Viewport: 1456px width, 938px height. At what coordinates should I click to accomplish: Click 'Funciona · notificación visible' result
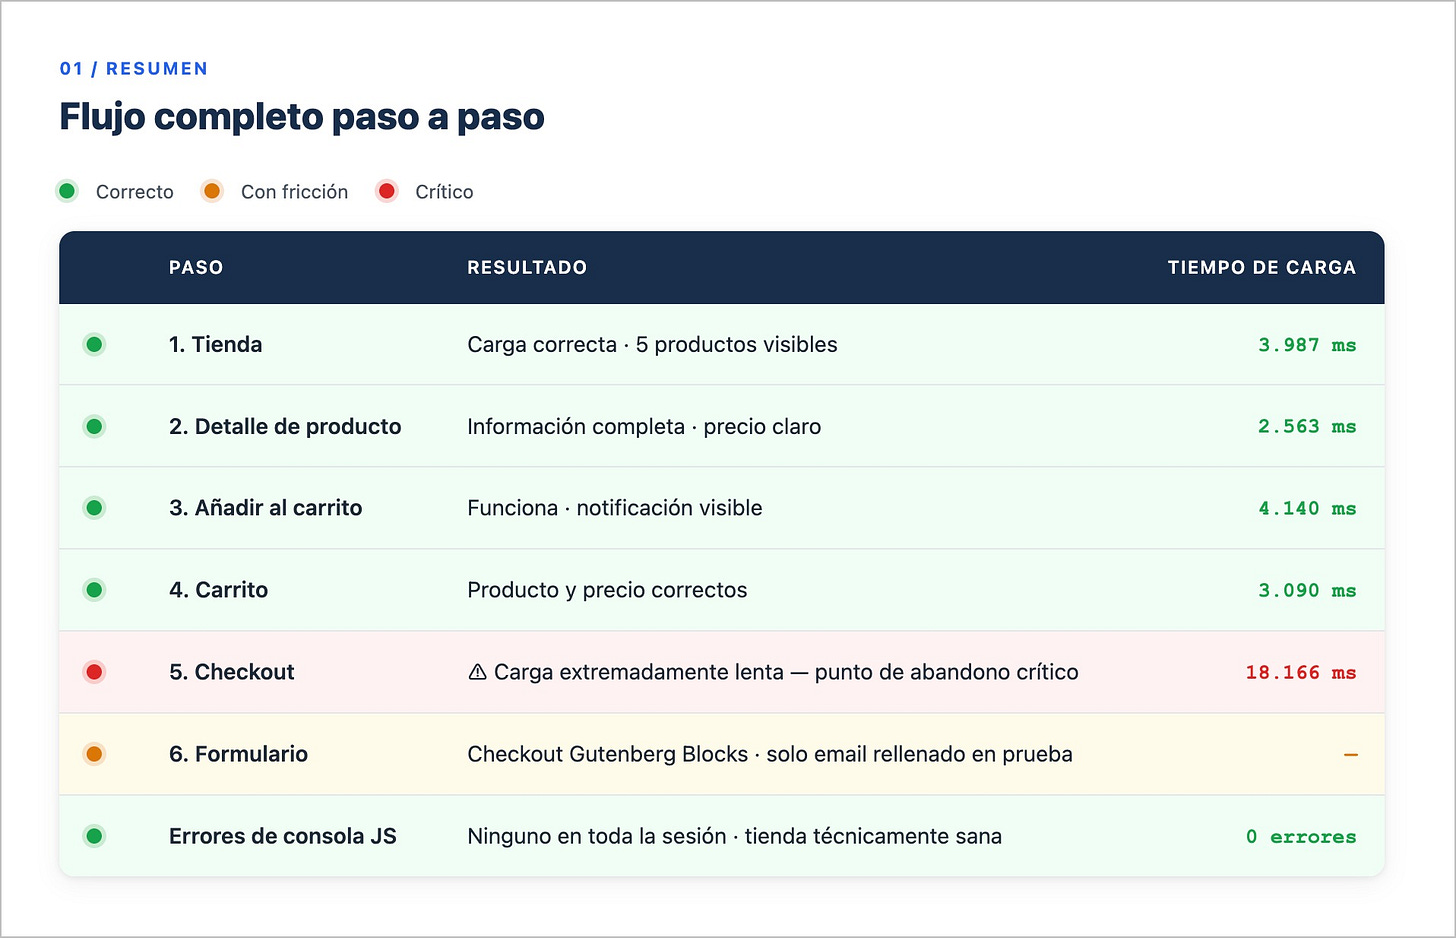tap(615, 508)
